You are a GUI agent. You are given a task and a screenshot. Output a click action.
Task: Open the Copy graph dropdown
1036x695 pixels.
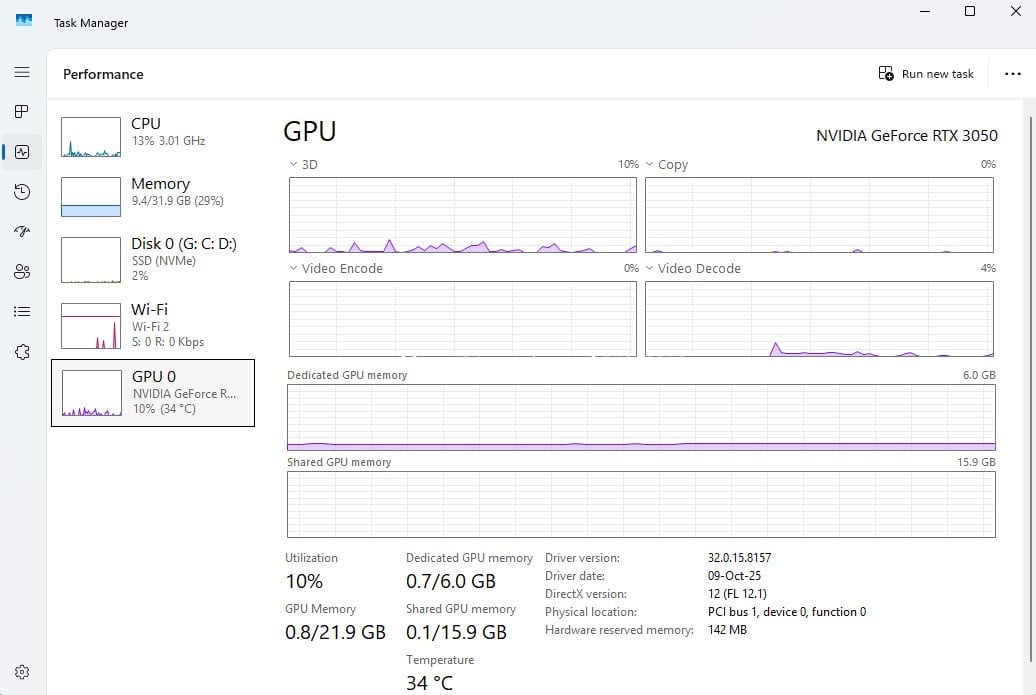click(650, 164)
